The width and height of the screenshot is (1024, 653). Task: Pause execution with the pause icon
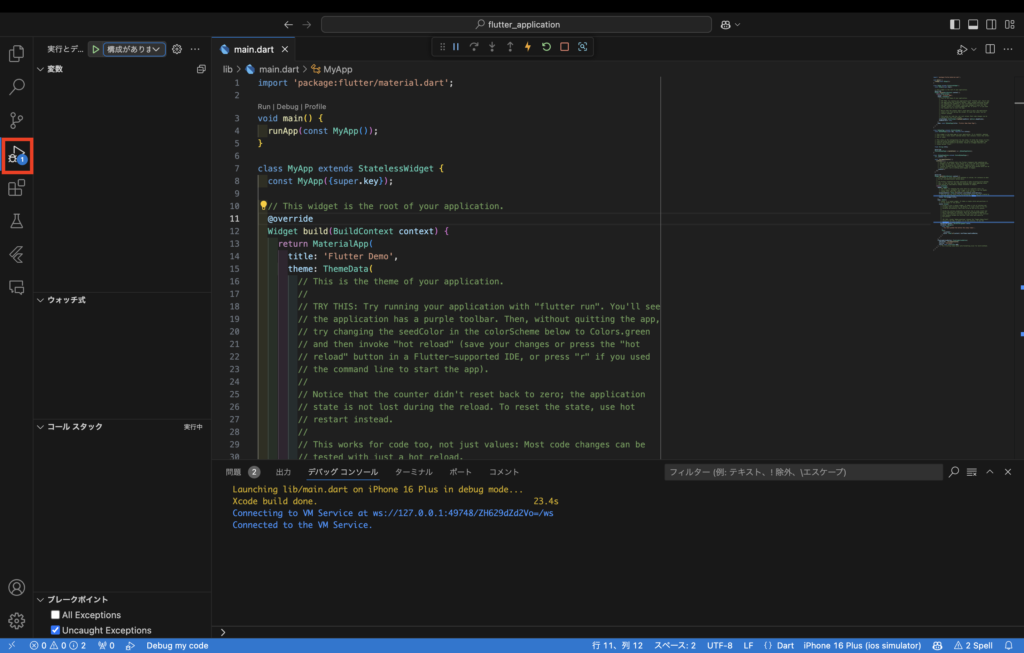point(456,46)
